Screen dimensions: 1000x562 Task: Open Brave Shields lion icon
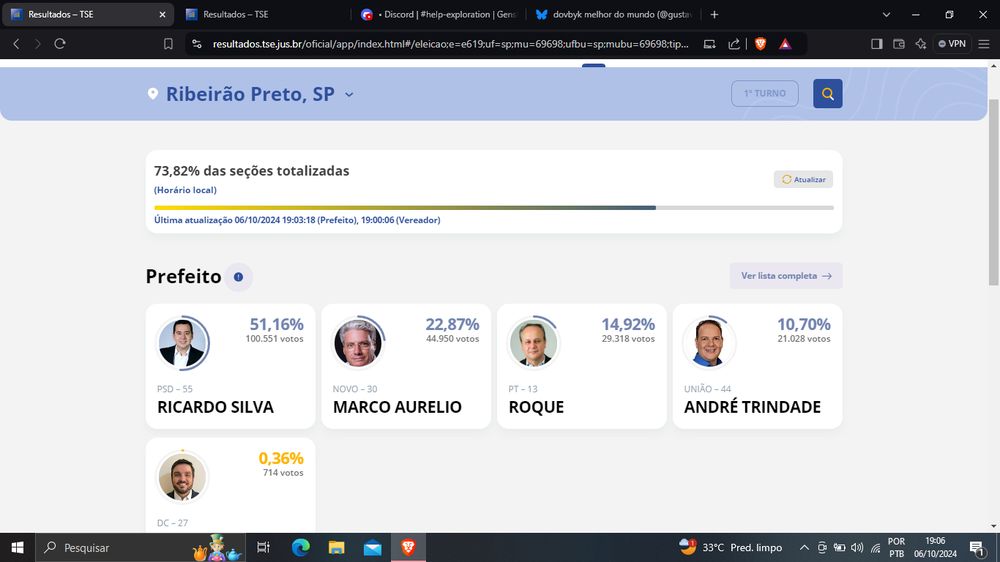point(760,44)
